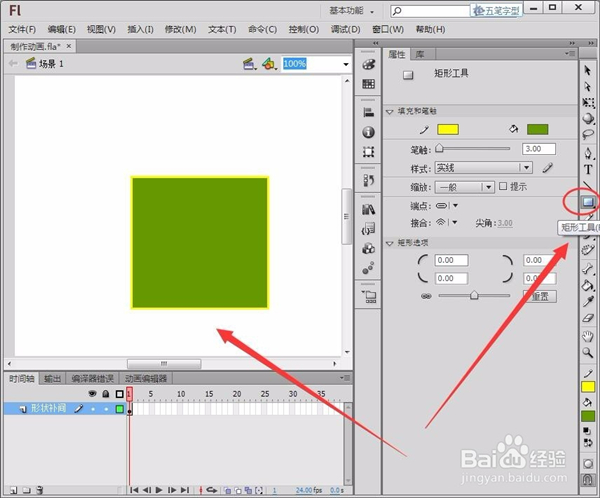Click Edit Symbols icon above stage
Image resolution: width=600 pixels, height=498 pixels.
click(x=269, y=64)
